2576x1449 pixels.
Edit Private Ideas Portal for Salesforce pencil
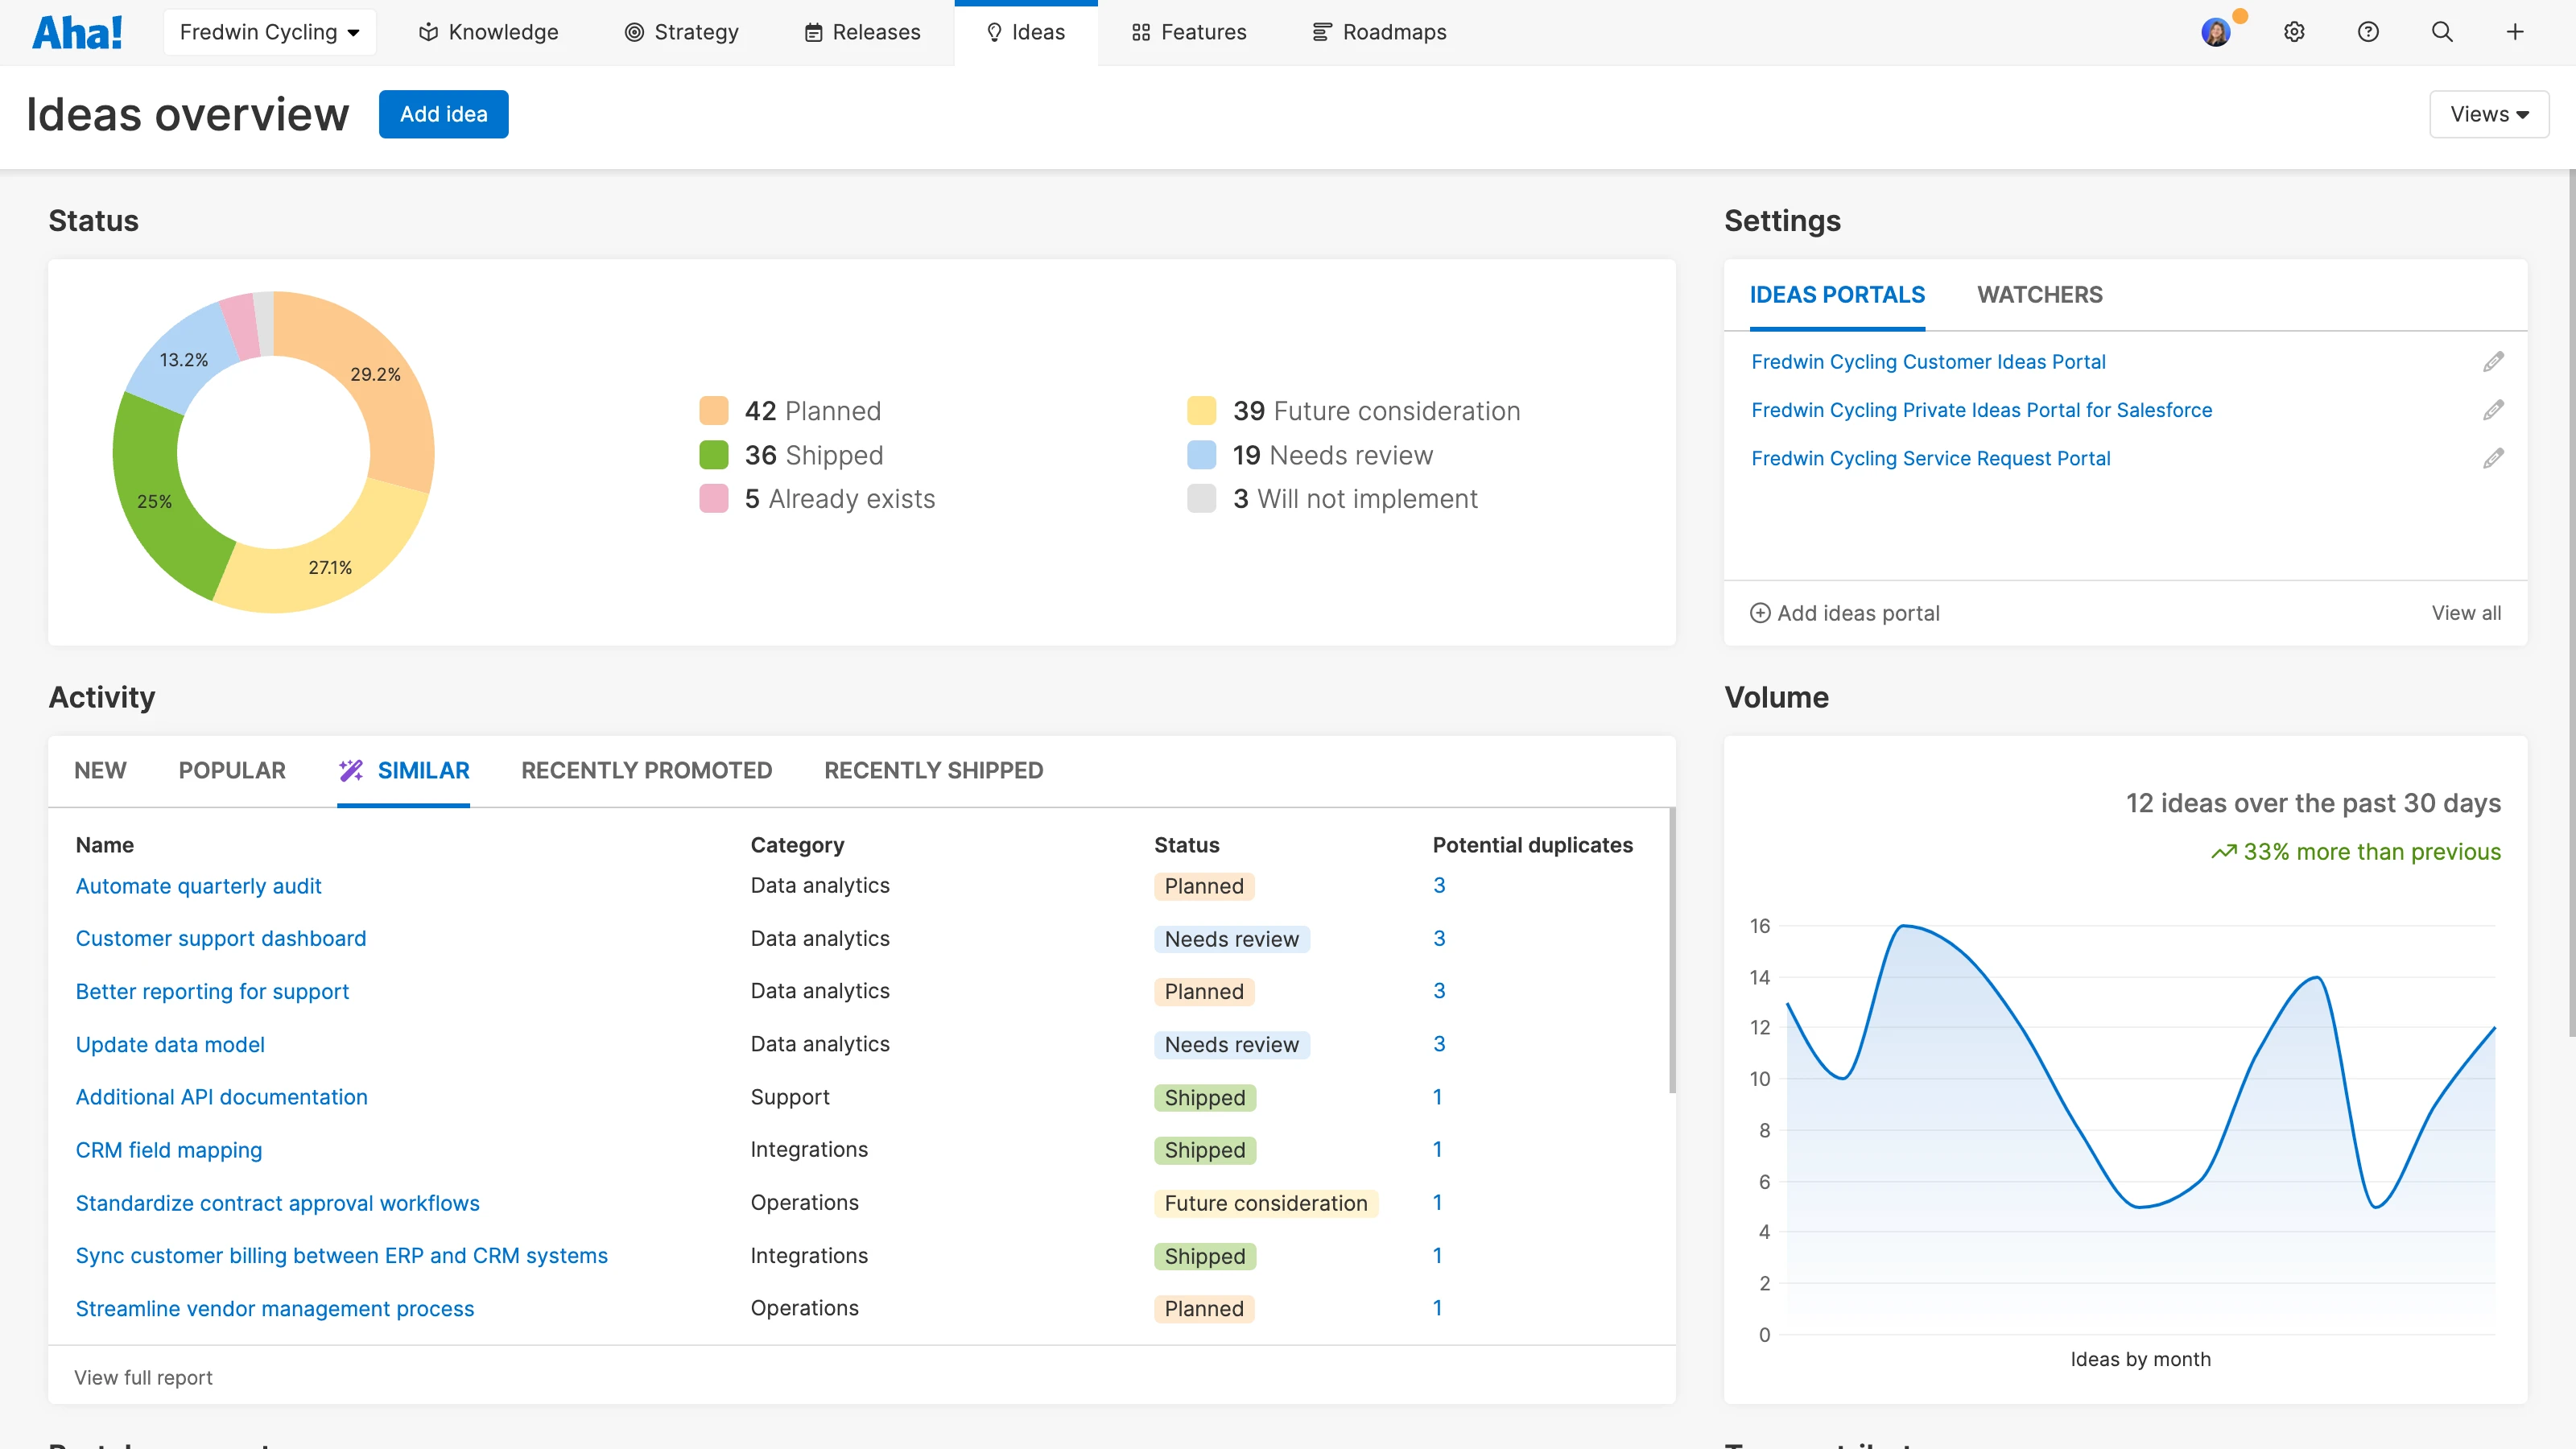tap(2493, 410)
